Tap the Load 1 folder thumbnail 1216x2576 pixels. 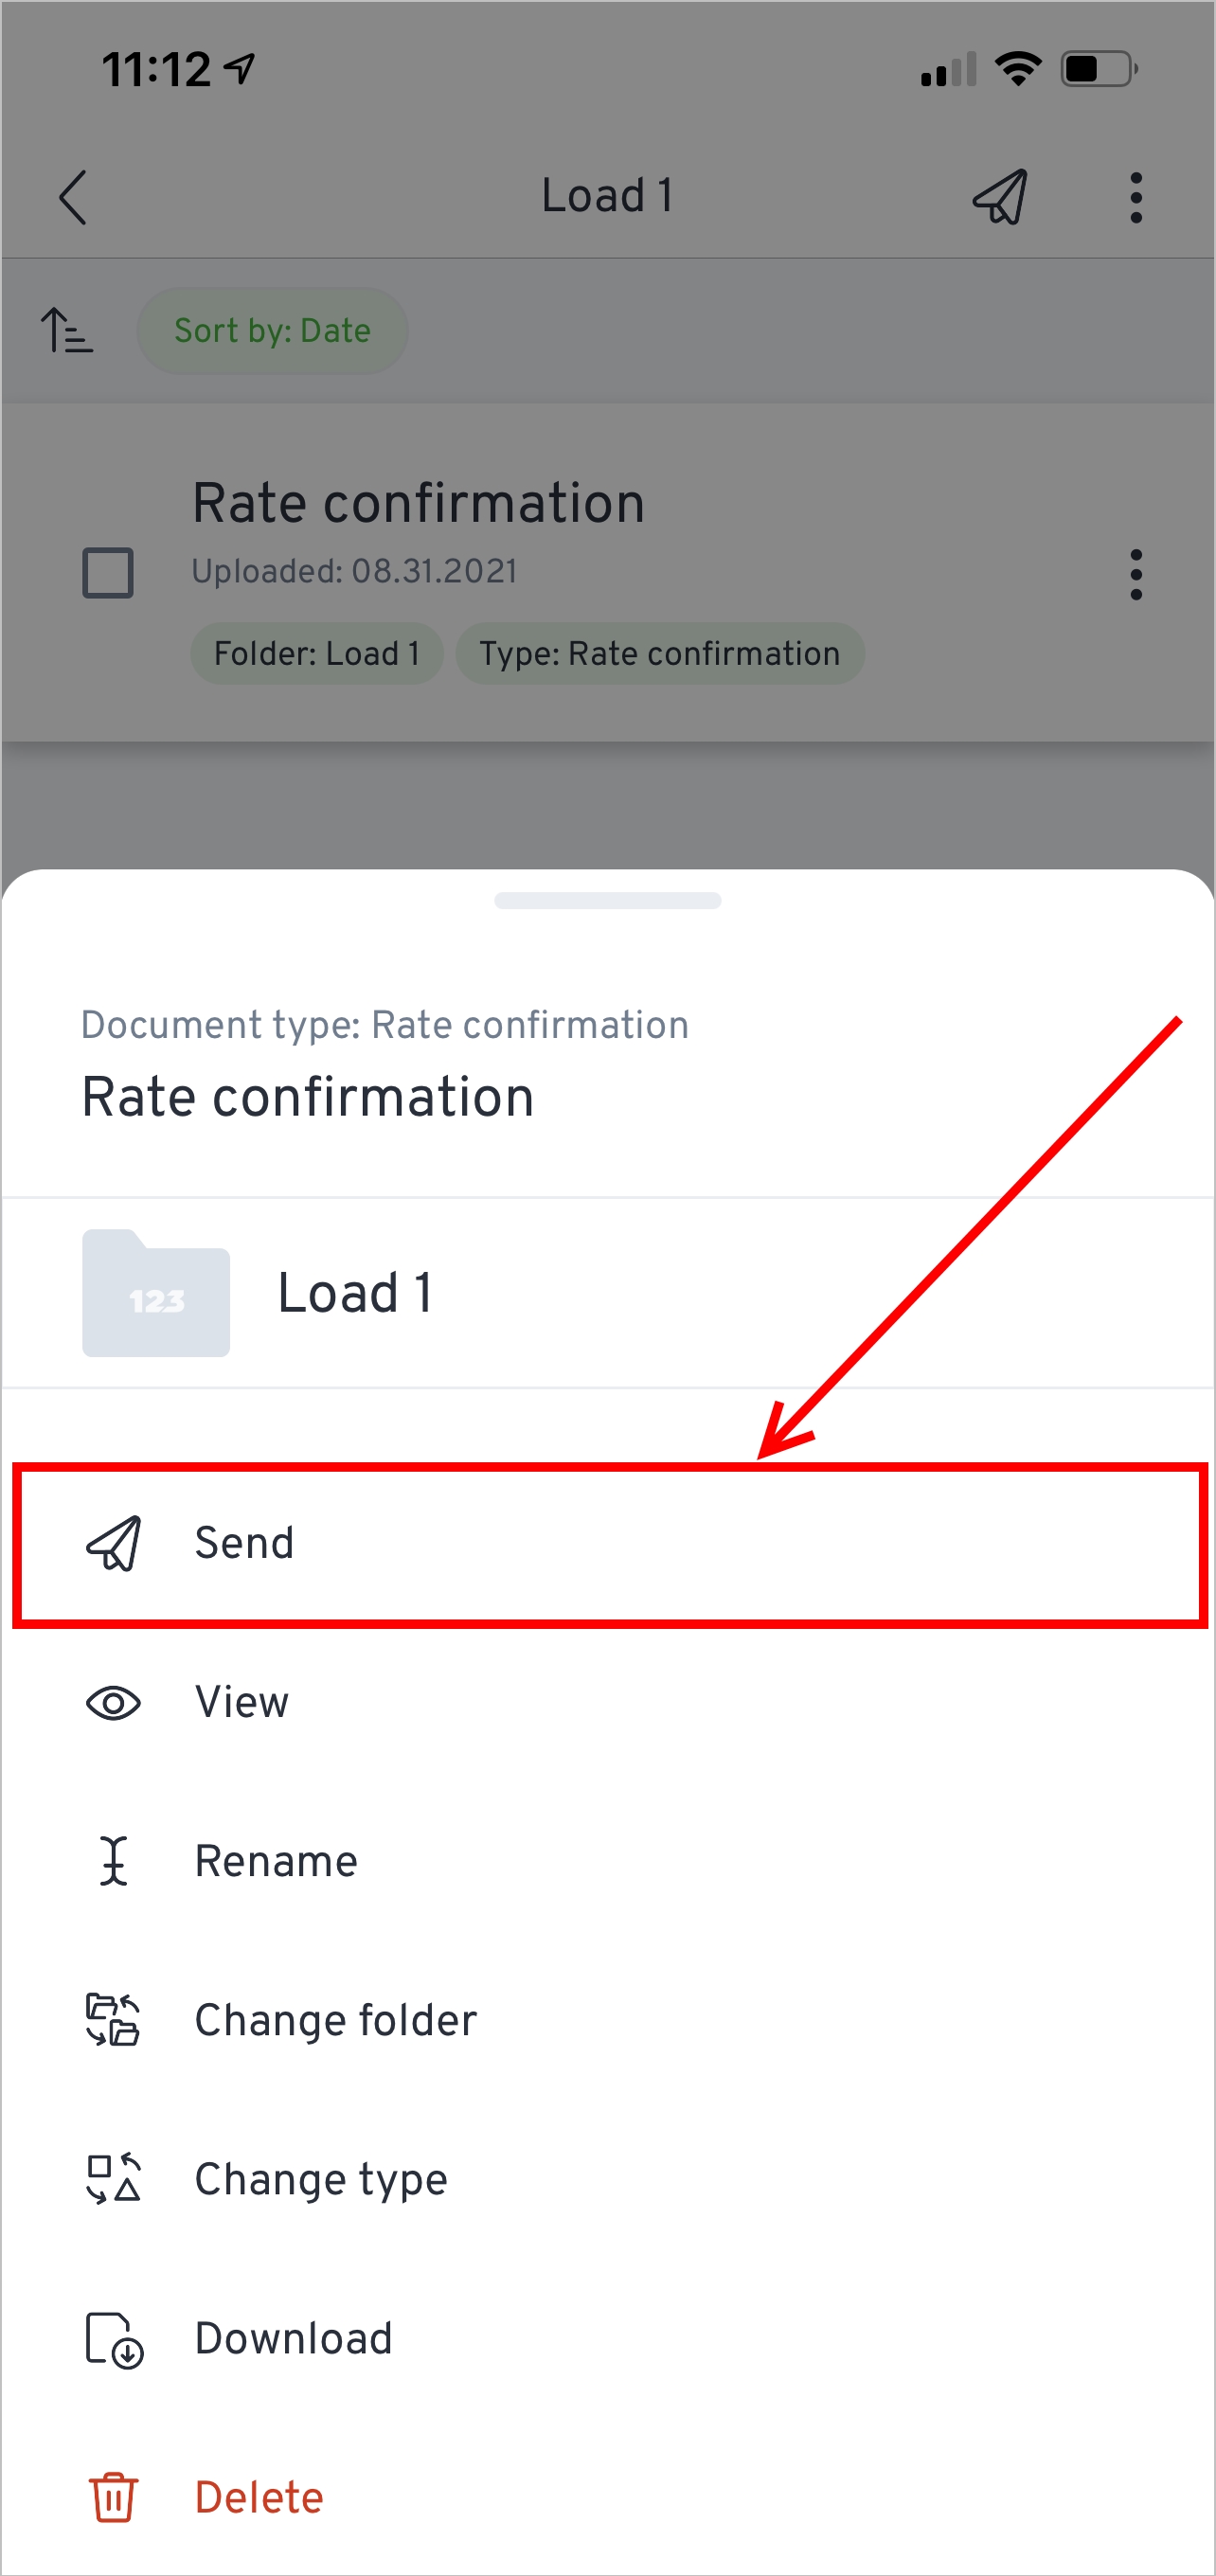click(156, 1293)
